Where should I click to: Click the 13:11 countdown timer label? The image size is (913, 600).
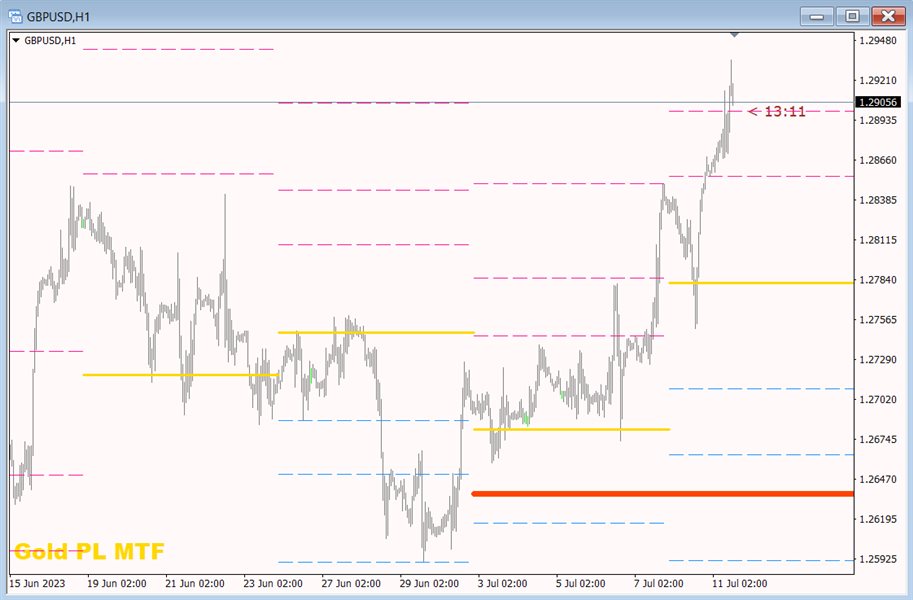[x=784, y=111]
